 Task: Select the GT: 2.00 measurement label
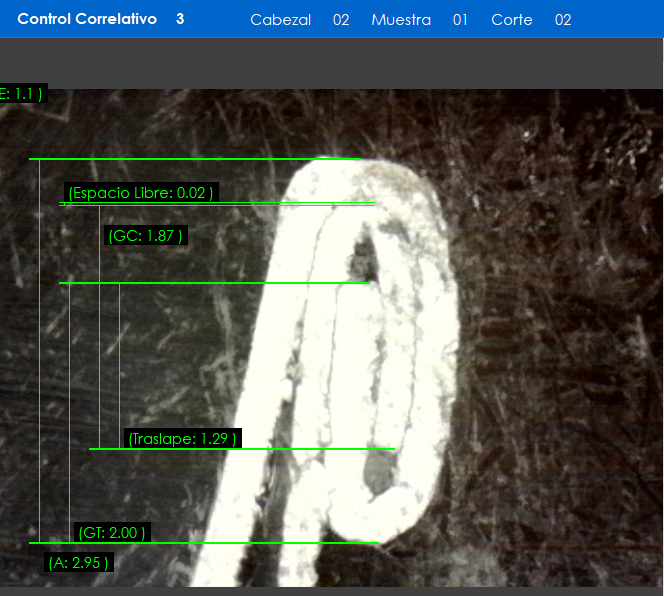pos(113,532)
